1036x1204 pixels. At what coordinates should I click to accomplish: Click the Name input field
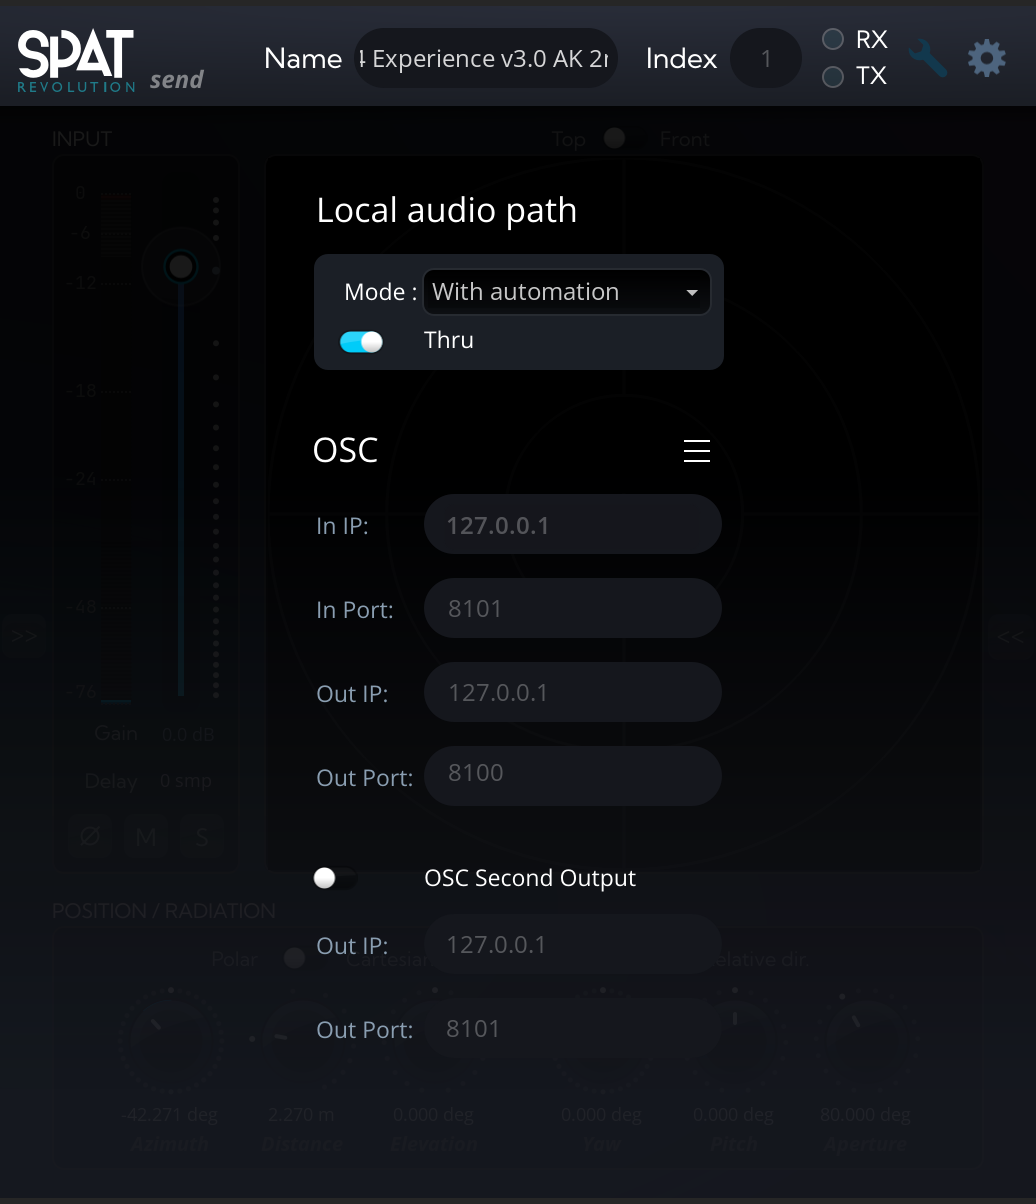coord(486,58)
